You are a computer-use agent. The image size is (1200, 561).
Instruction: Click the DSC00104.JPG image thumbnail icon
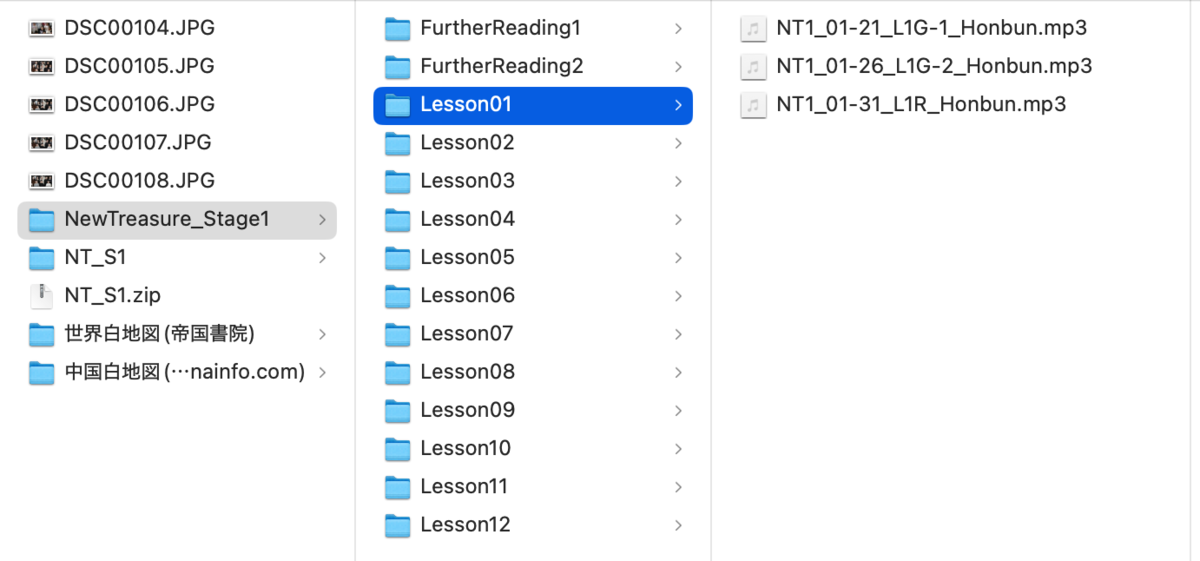[x=41, y=28]
